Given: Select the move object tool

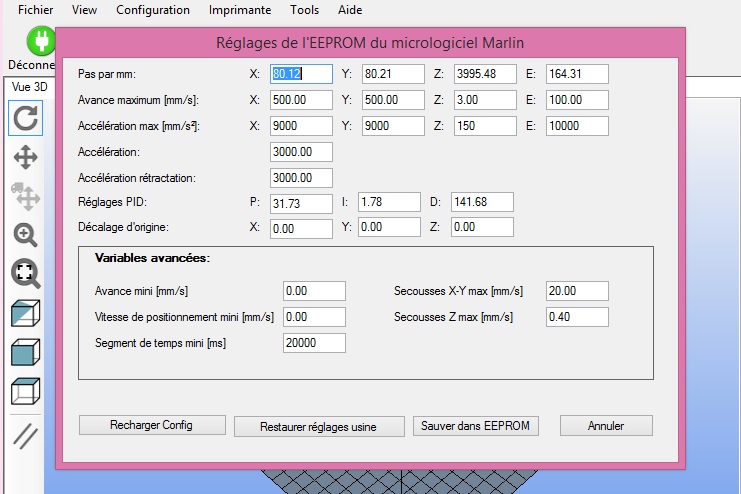Looking at the screenshot, I should 26,196.
